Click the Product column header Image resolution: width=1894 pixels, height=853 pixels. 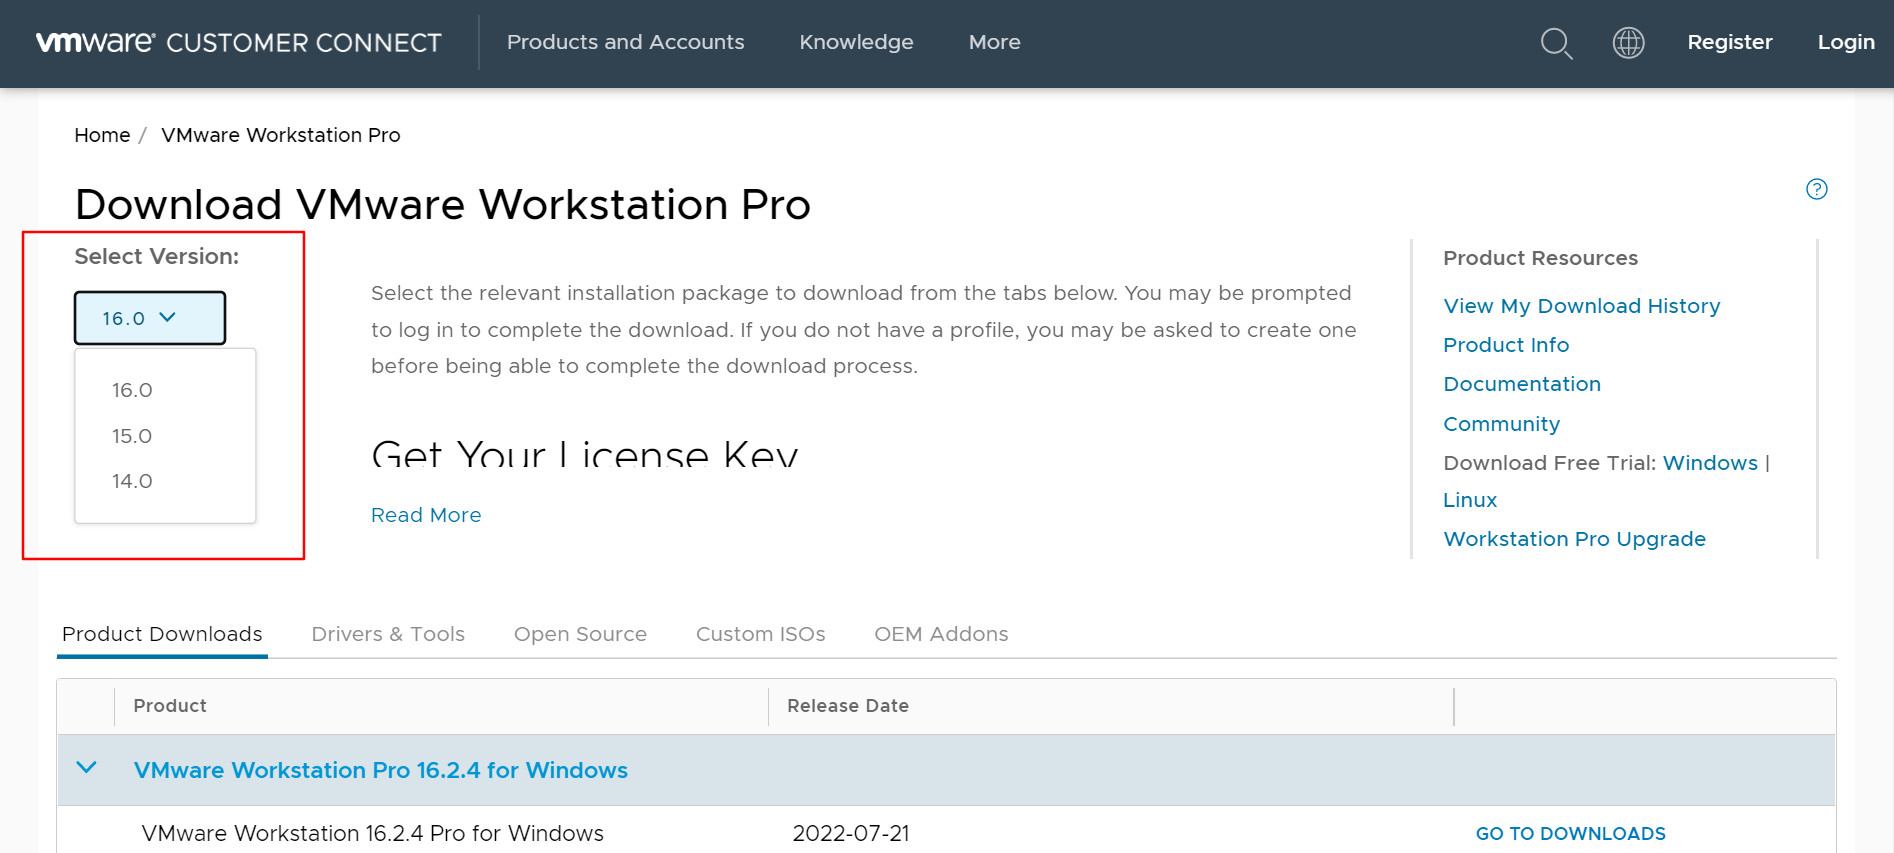170,706
